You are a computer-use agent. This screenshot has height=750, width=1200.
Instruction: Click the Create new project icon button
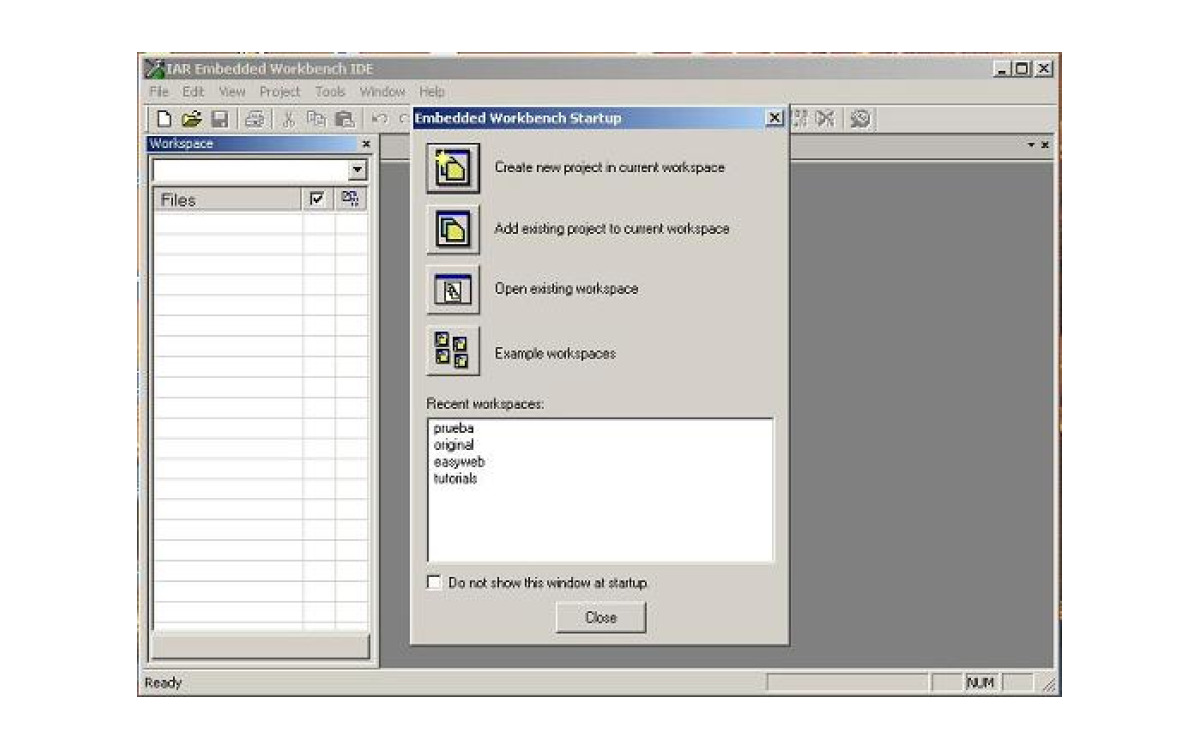click(453, 168)
